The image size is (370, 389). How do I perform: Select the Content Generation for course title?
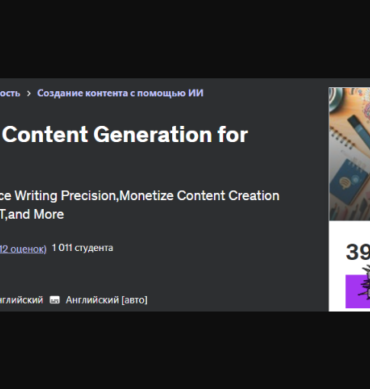pos(125,135)
